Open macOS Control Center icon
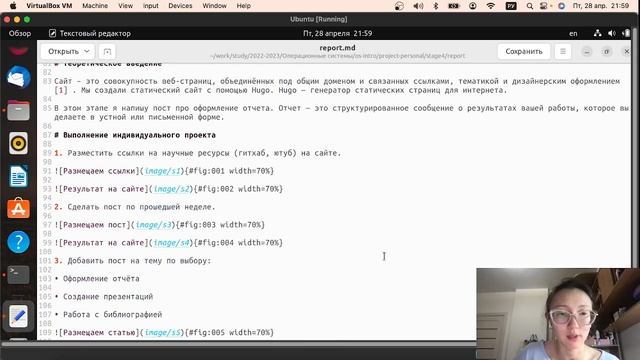 [544, 6]
